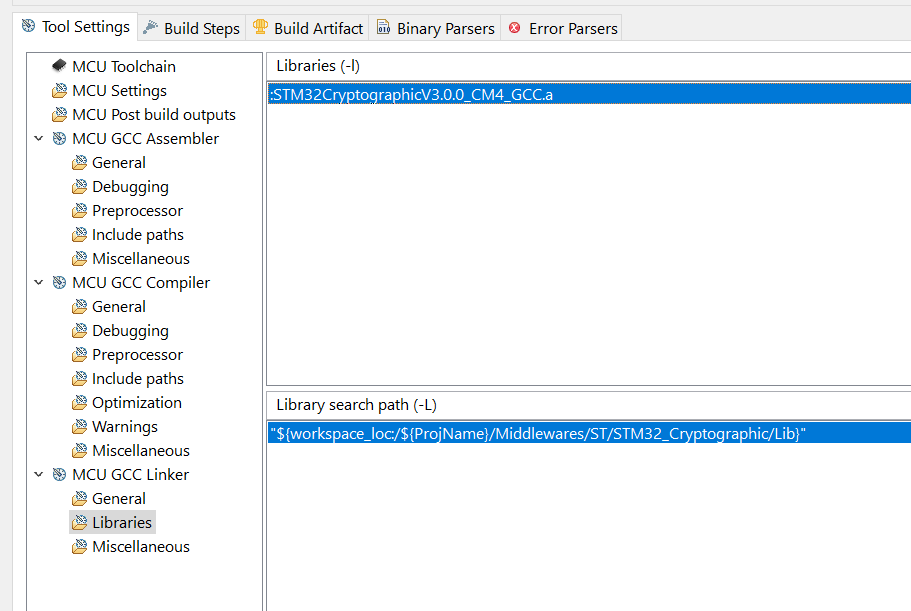Click the MCU Toolchain chip icon
911x611 pixels.
click(x=60, y=67)
